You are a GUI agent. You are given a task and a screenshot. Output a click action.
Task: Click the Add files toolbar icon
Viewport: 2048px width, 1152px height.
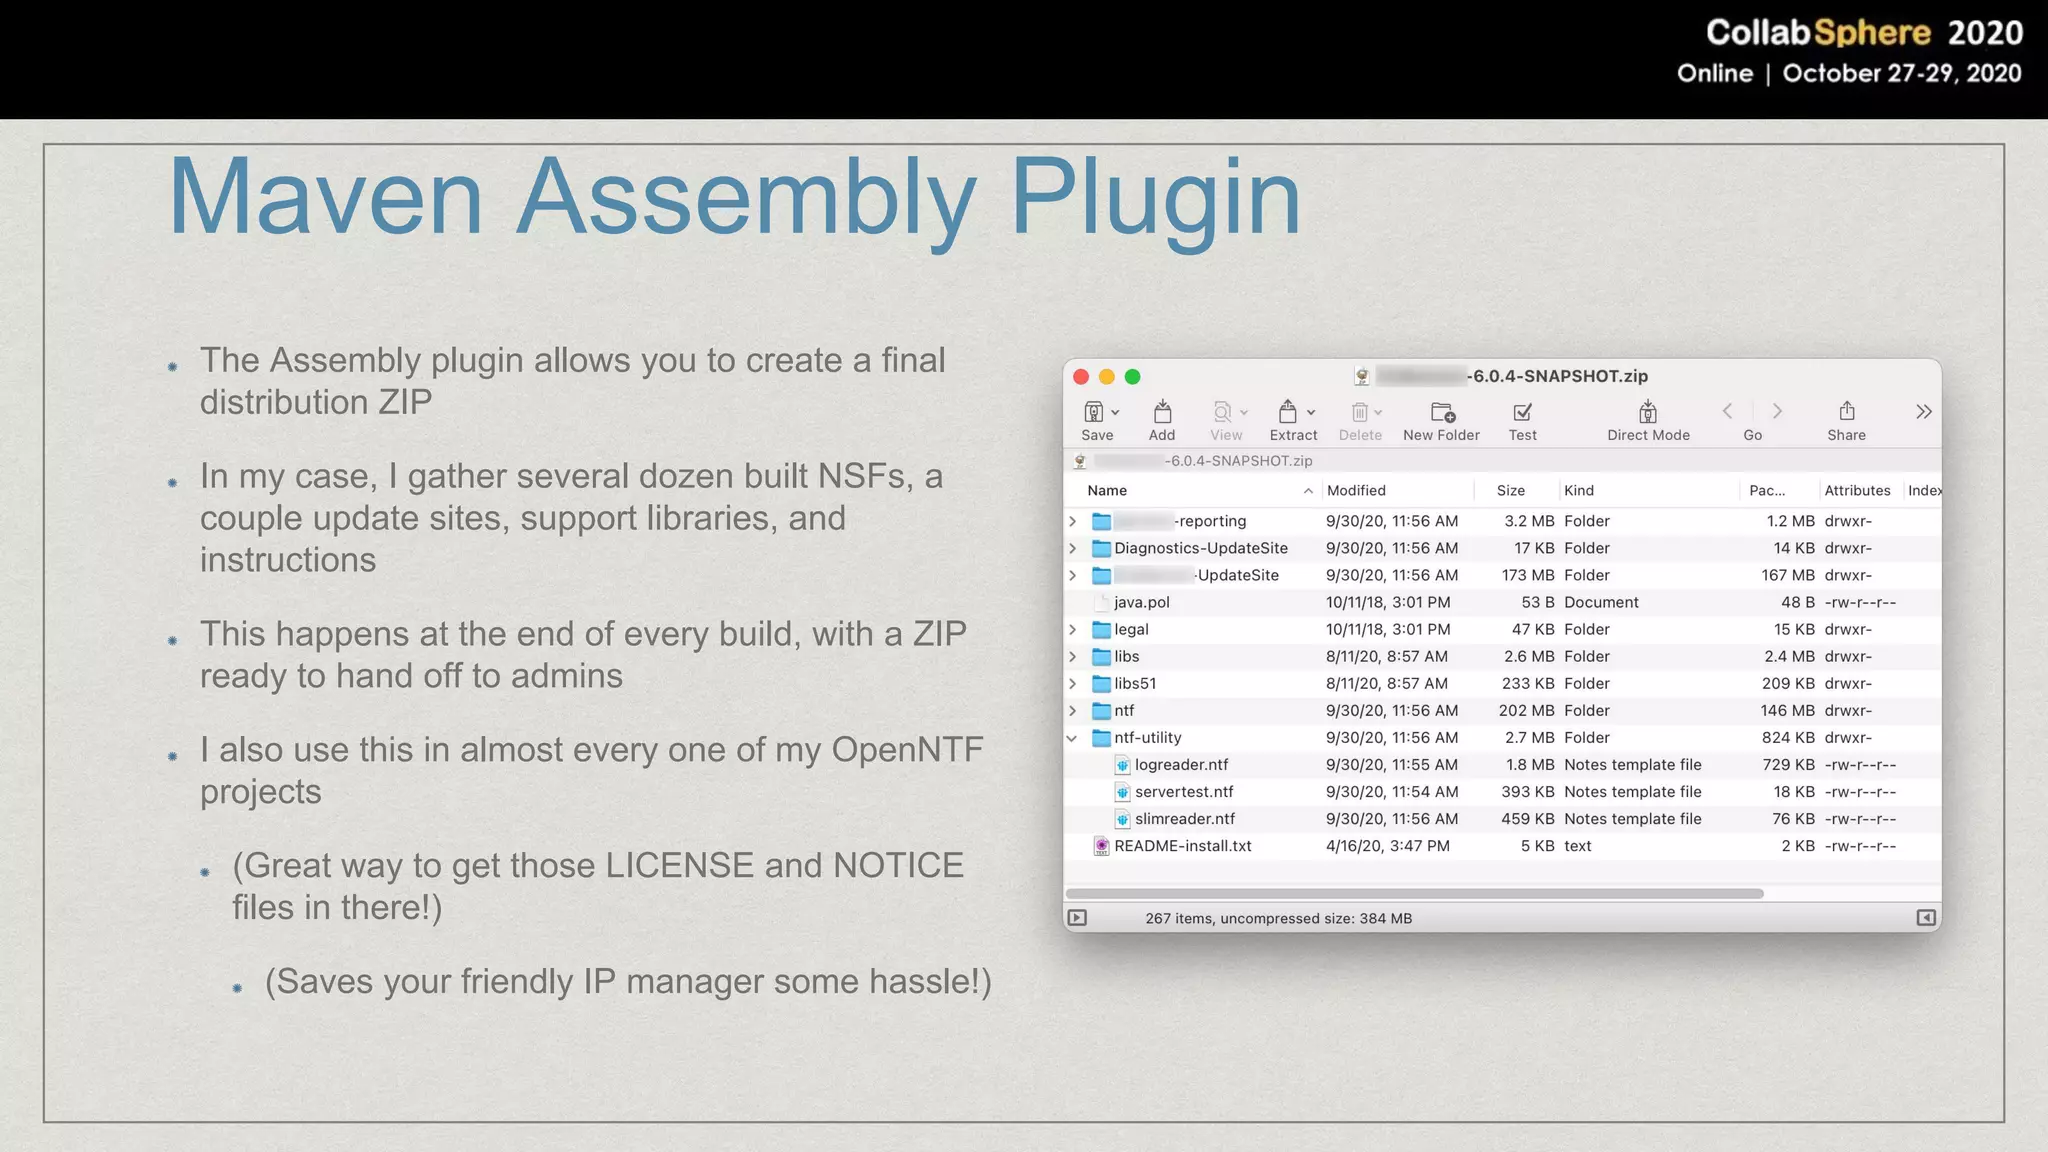[x=1162, y=412]
